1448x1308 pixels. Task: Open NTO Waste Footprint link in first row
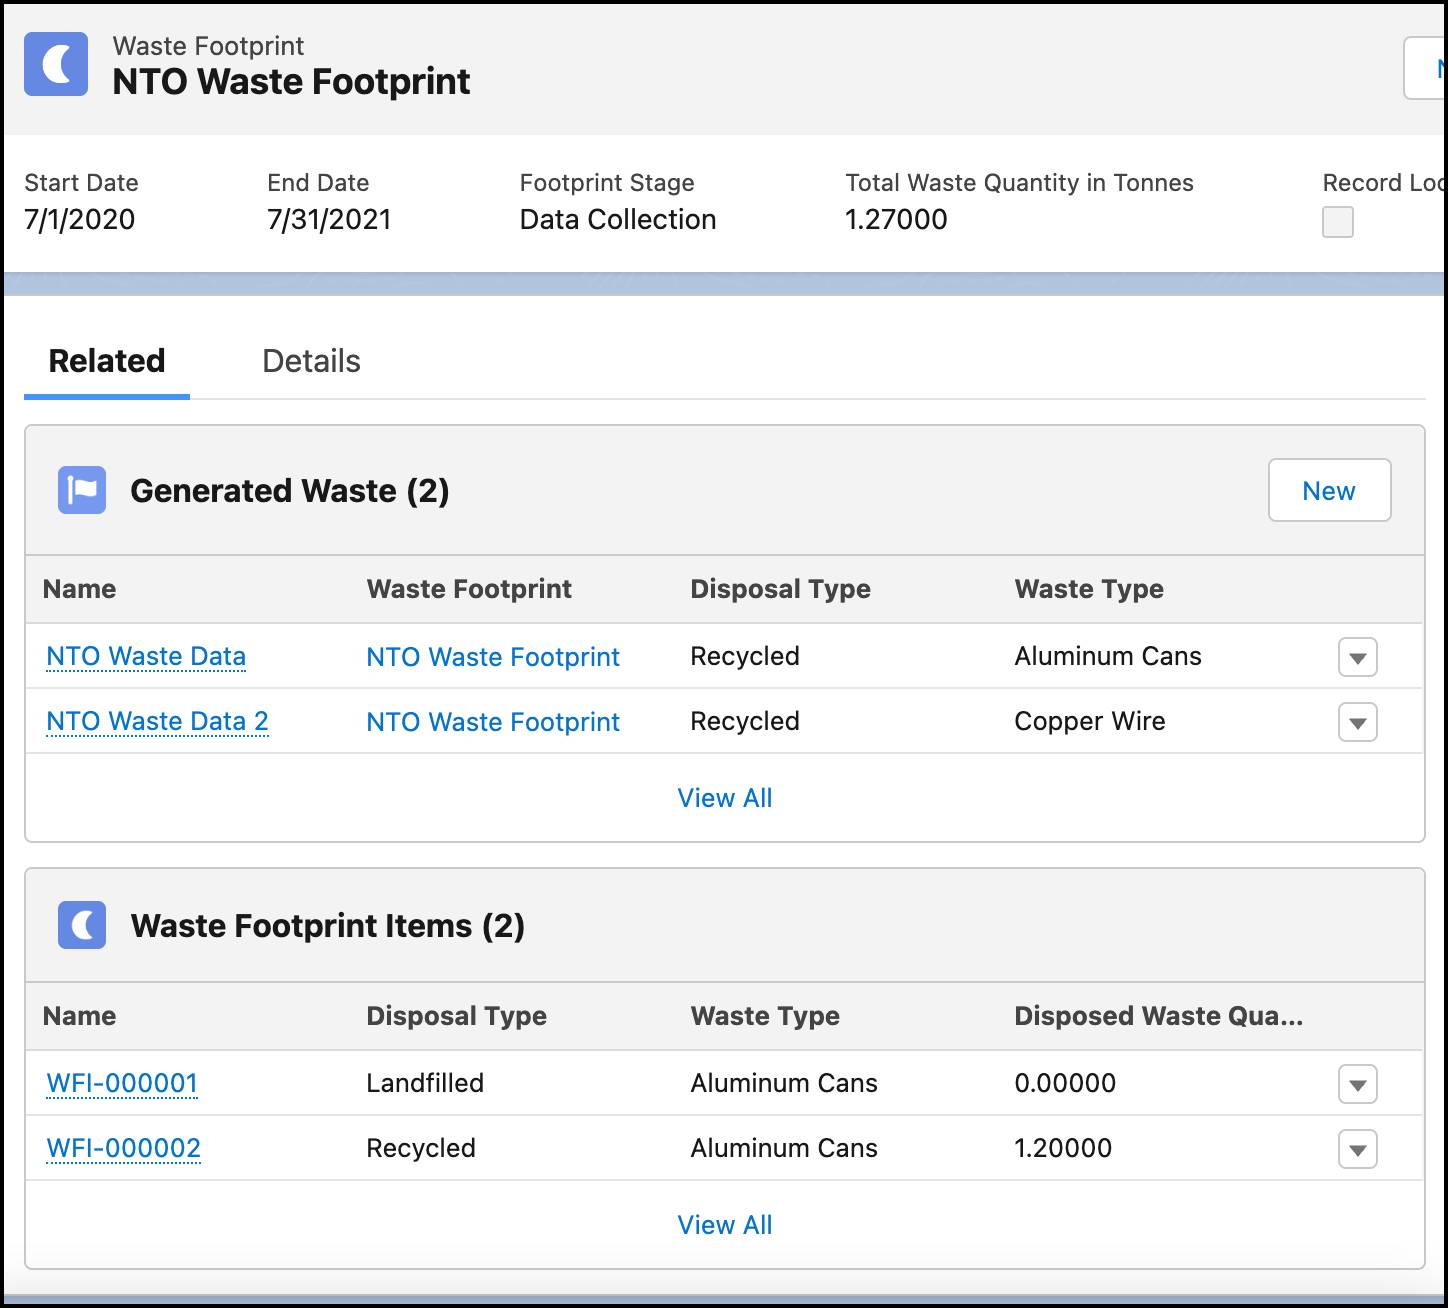(493, 657)
